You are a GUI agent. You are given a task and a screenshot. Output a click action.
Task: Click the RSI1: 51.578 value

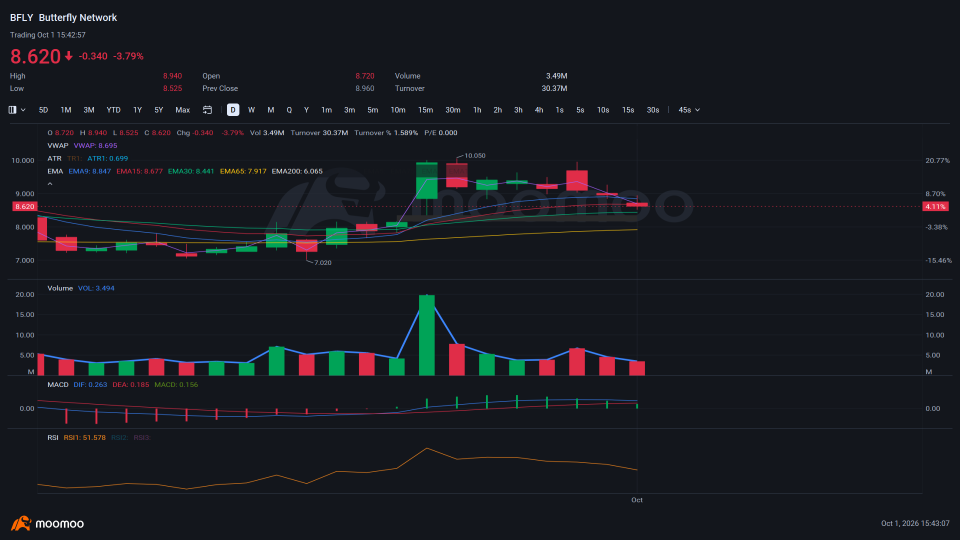click(84, 438)
